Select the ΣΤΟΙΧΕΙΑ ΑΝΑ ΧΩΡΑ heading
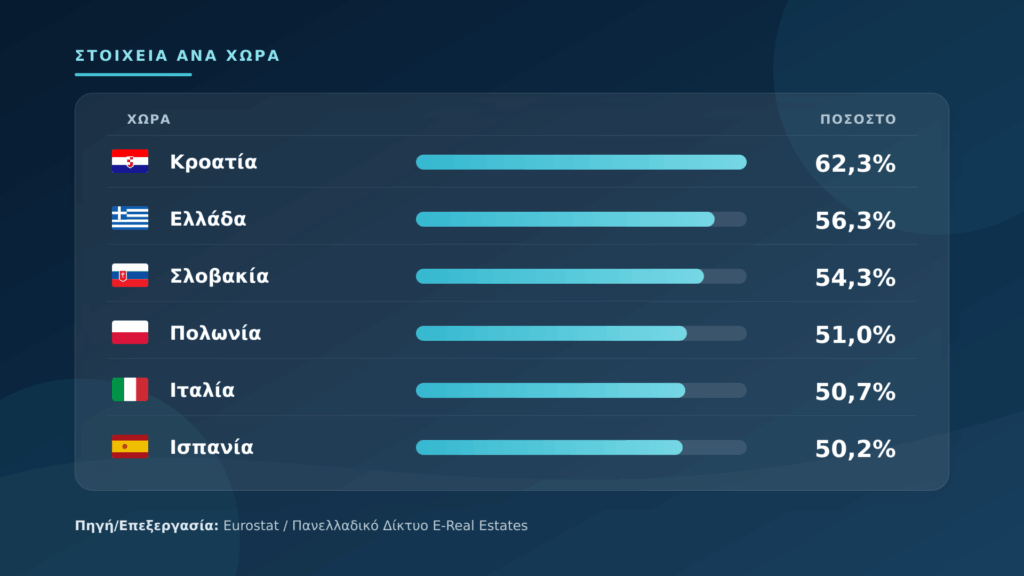The image size is (1024, 576). tap(178, 56)
